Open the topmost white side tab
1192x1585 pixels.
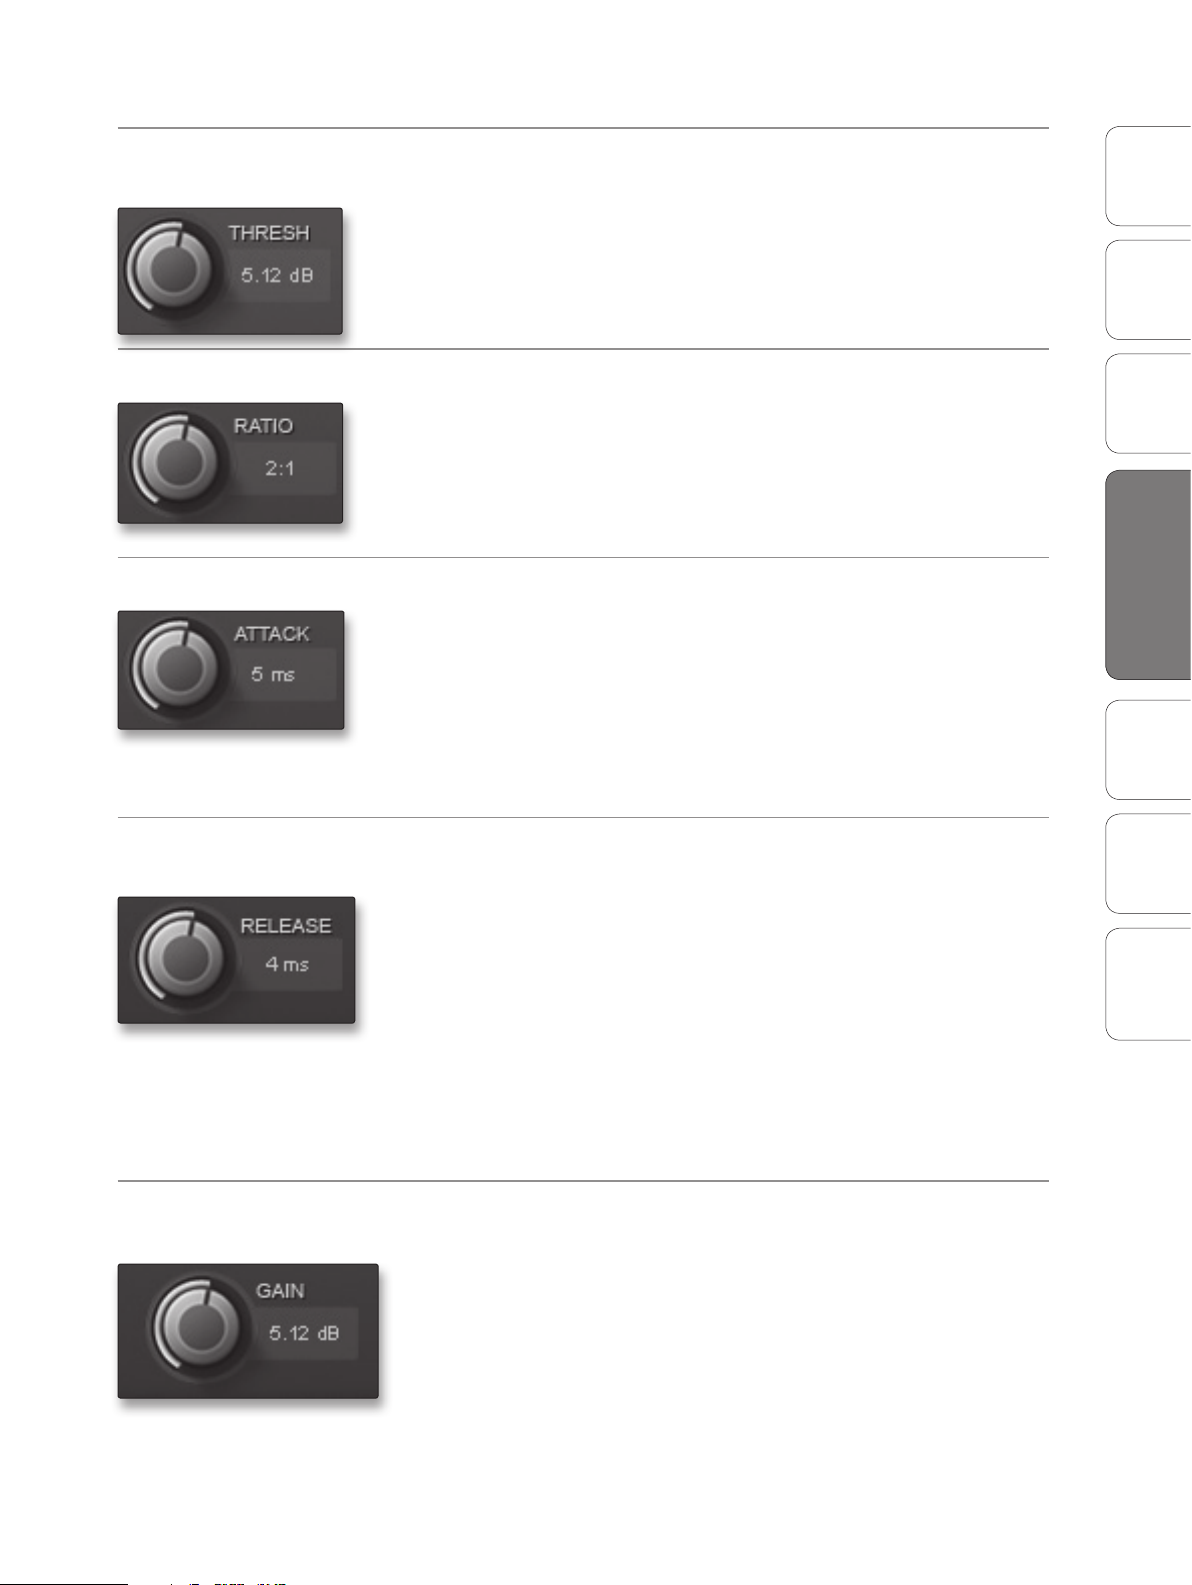pyautogui.click(x=1148, y=176)
